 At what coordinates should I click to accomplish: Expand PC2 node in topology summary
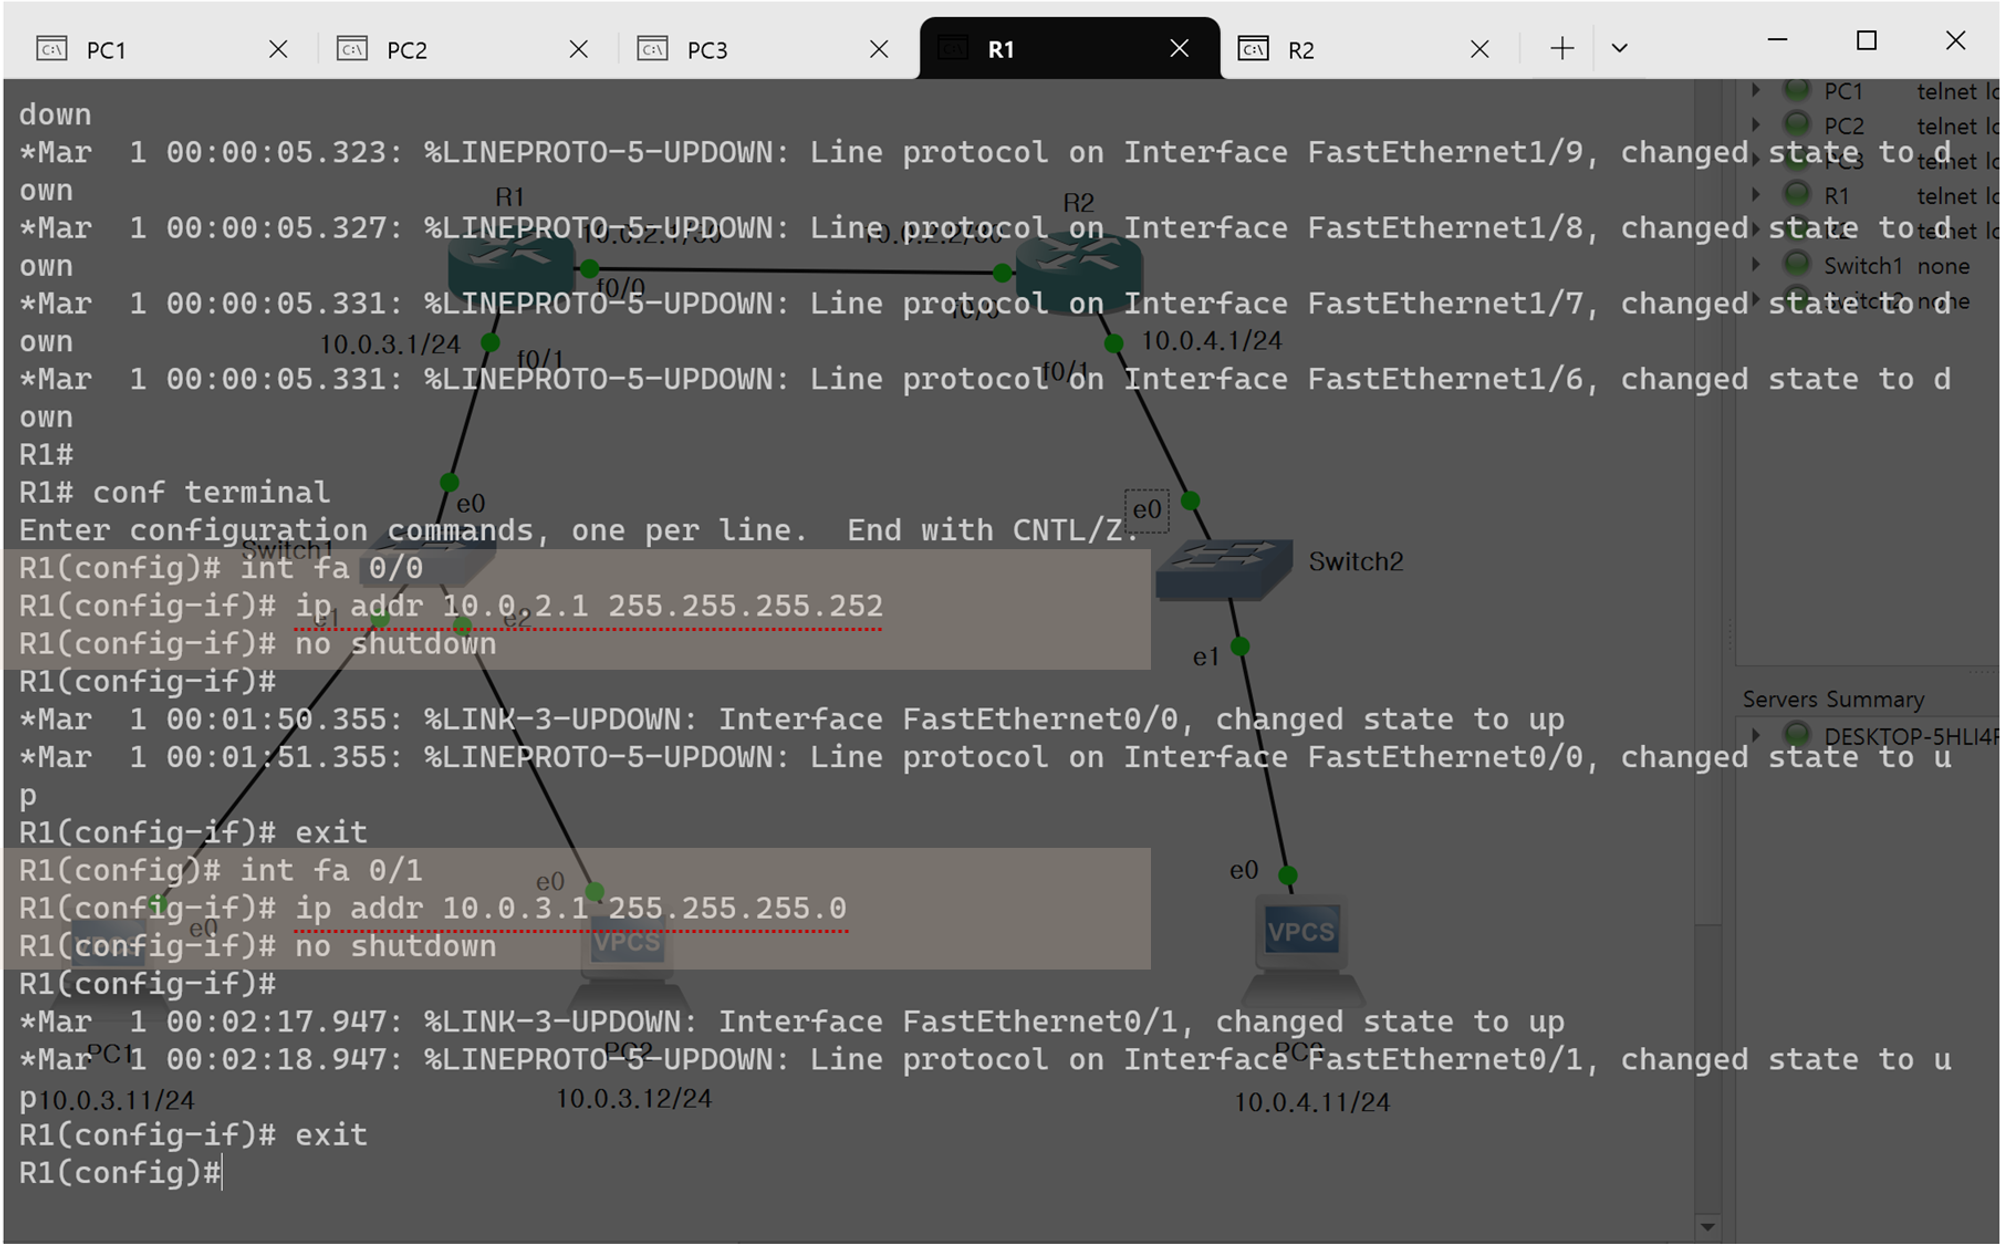click(x=1756, y=125)
